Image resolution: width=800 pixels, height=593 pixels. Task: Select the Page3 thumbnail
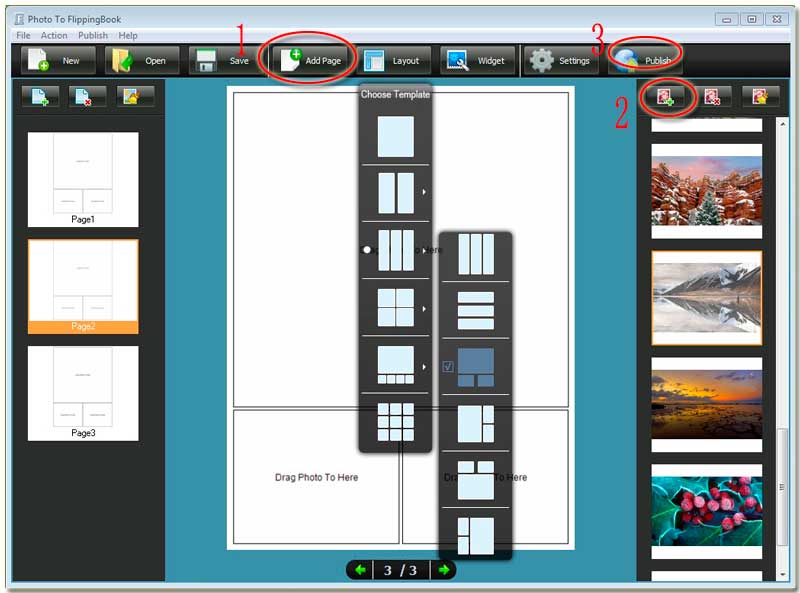pos(83,393)
